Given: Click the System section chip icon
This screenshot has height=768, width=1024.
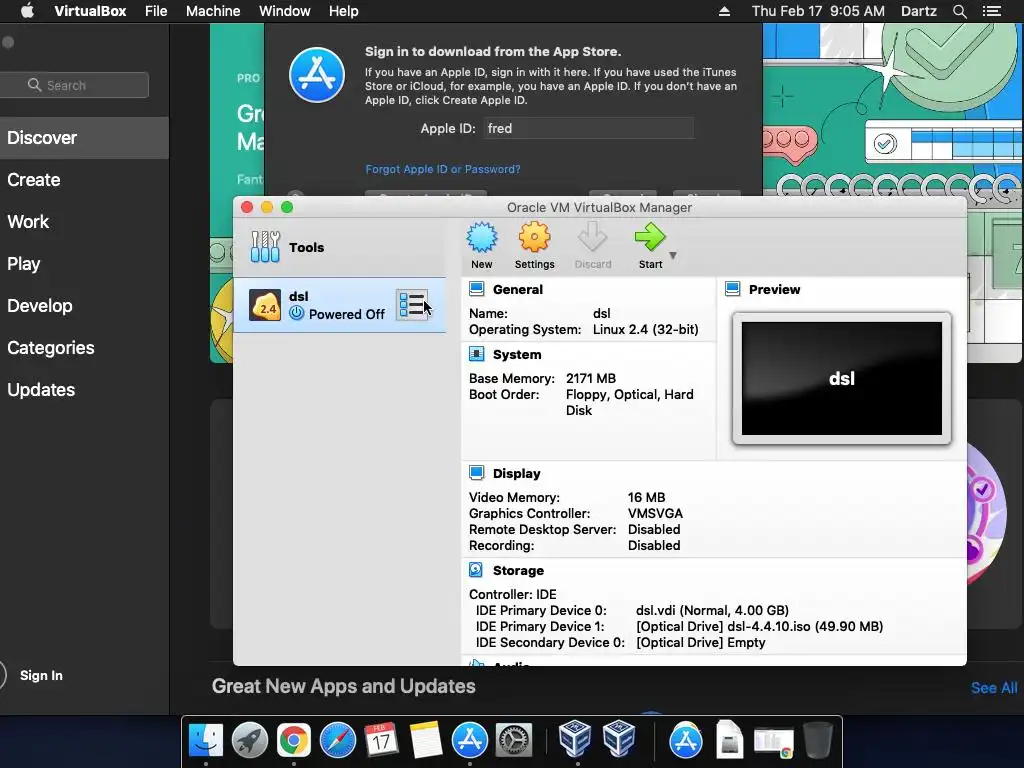Looking at the screenshot, I should click(x=477, y=354).
